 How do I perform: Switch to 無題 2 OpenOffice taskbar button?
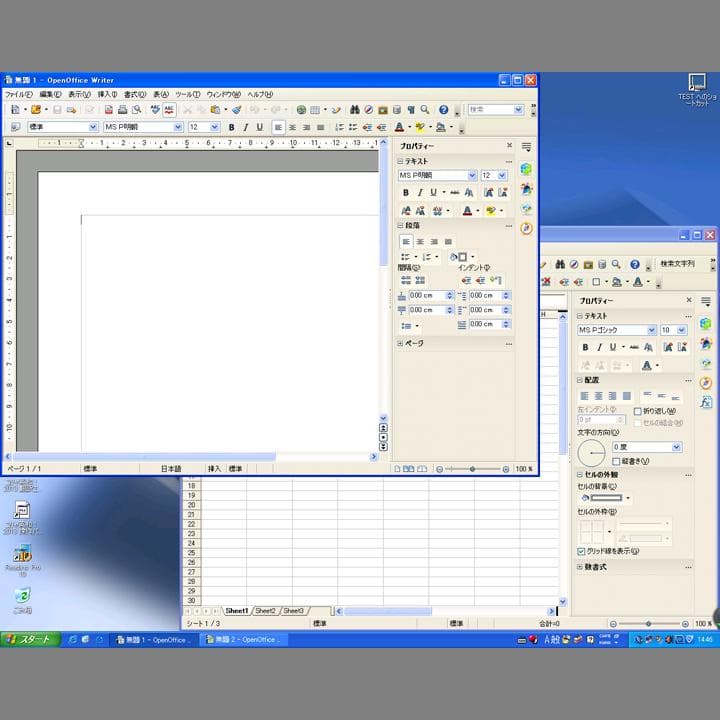click(x=244, y=639)
